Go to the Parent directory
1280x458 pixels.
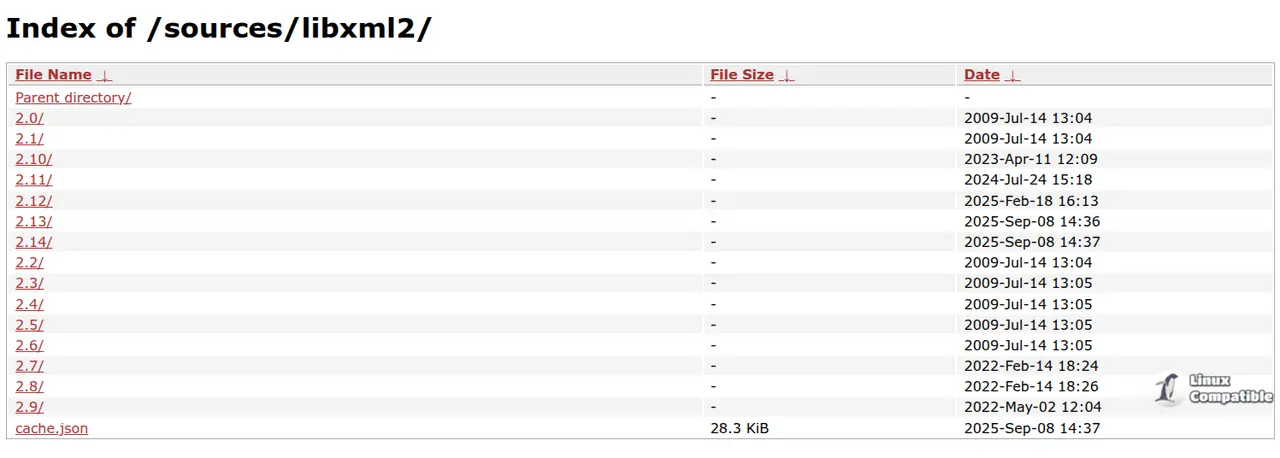pos(73,97)
